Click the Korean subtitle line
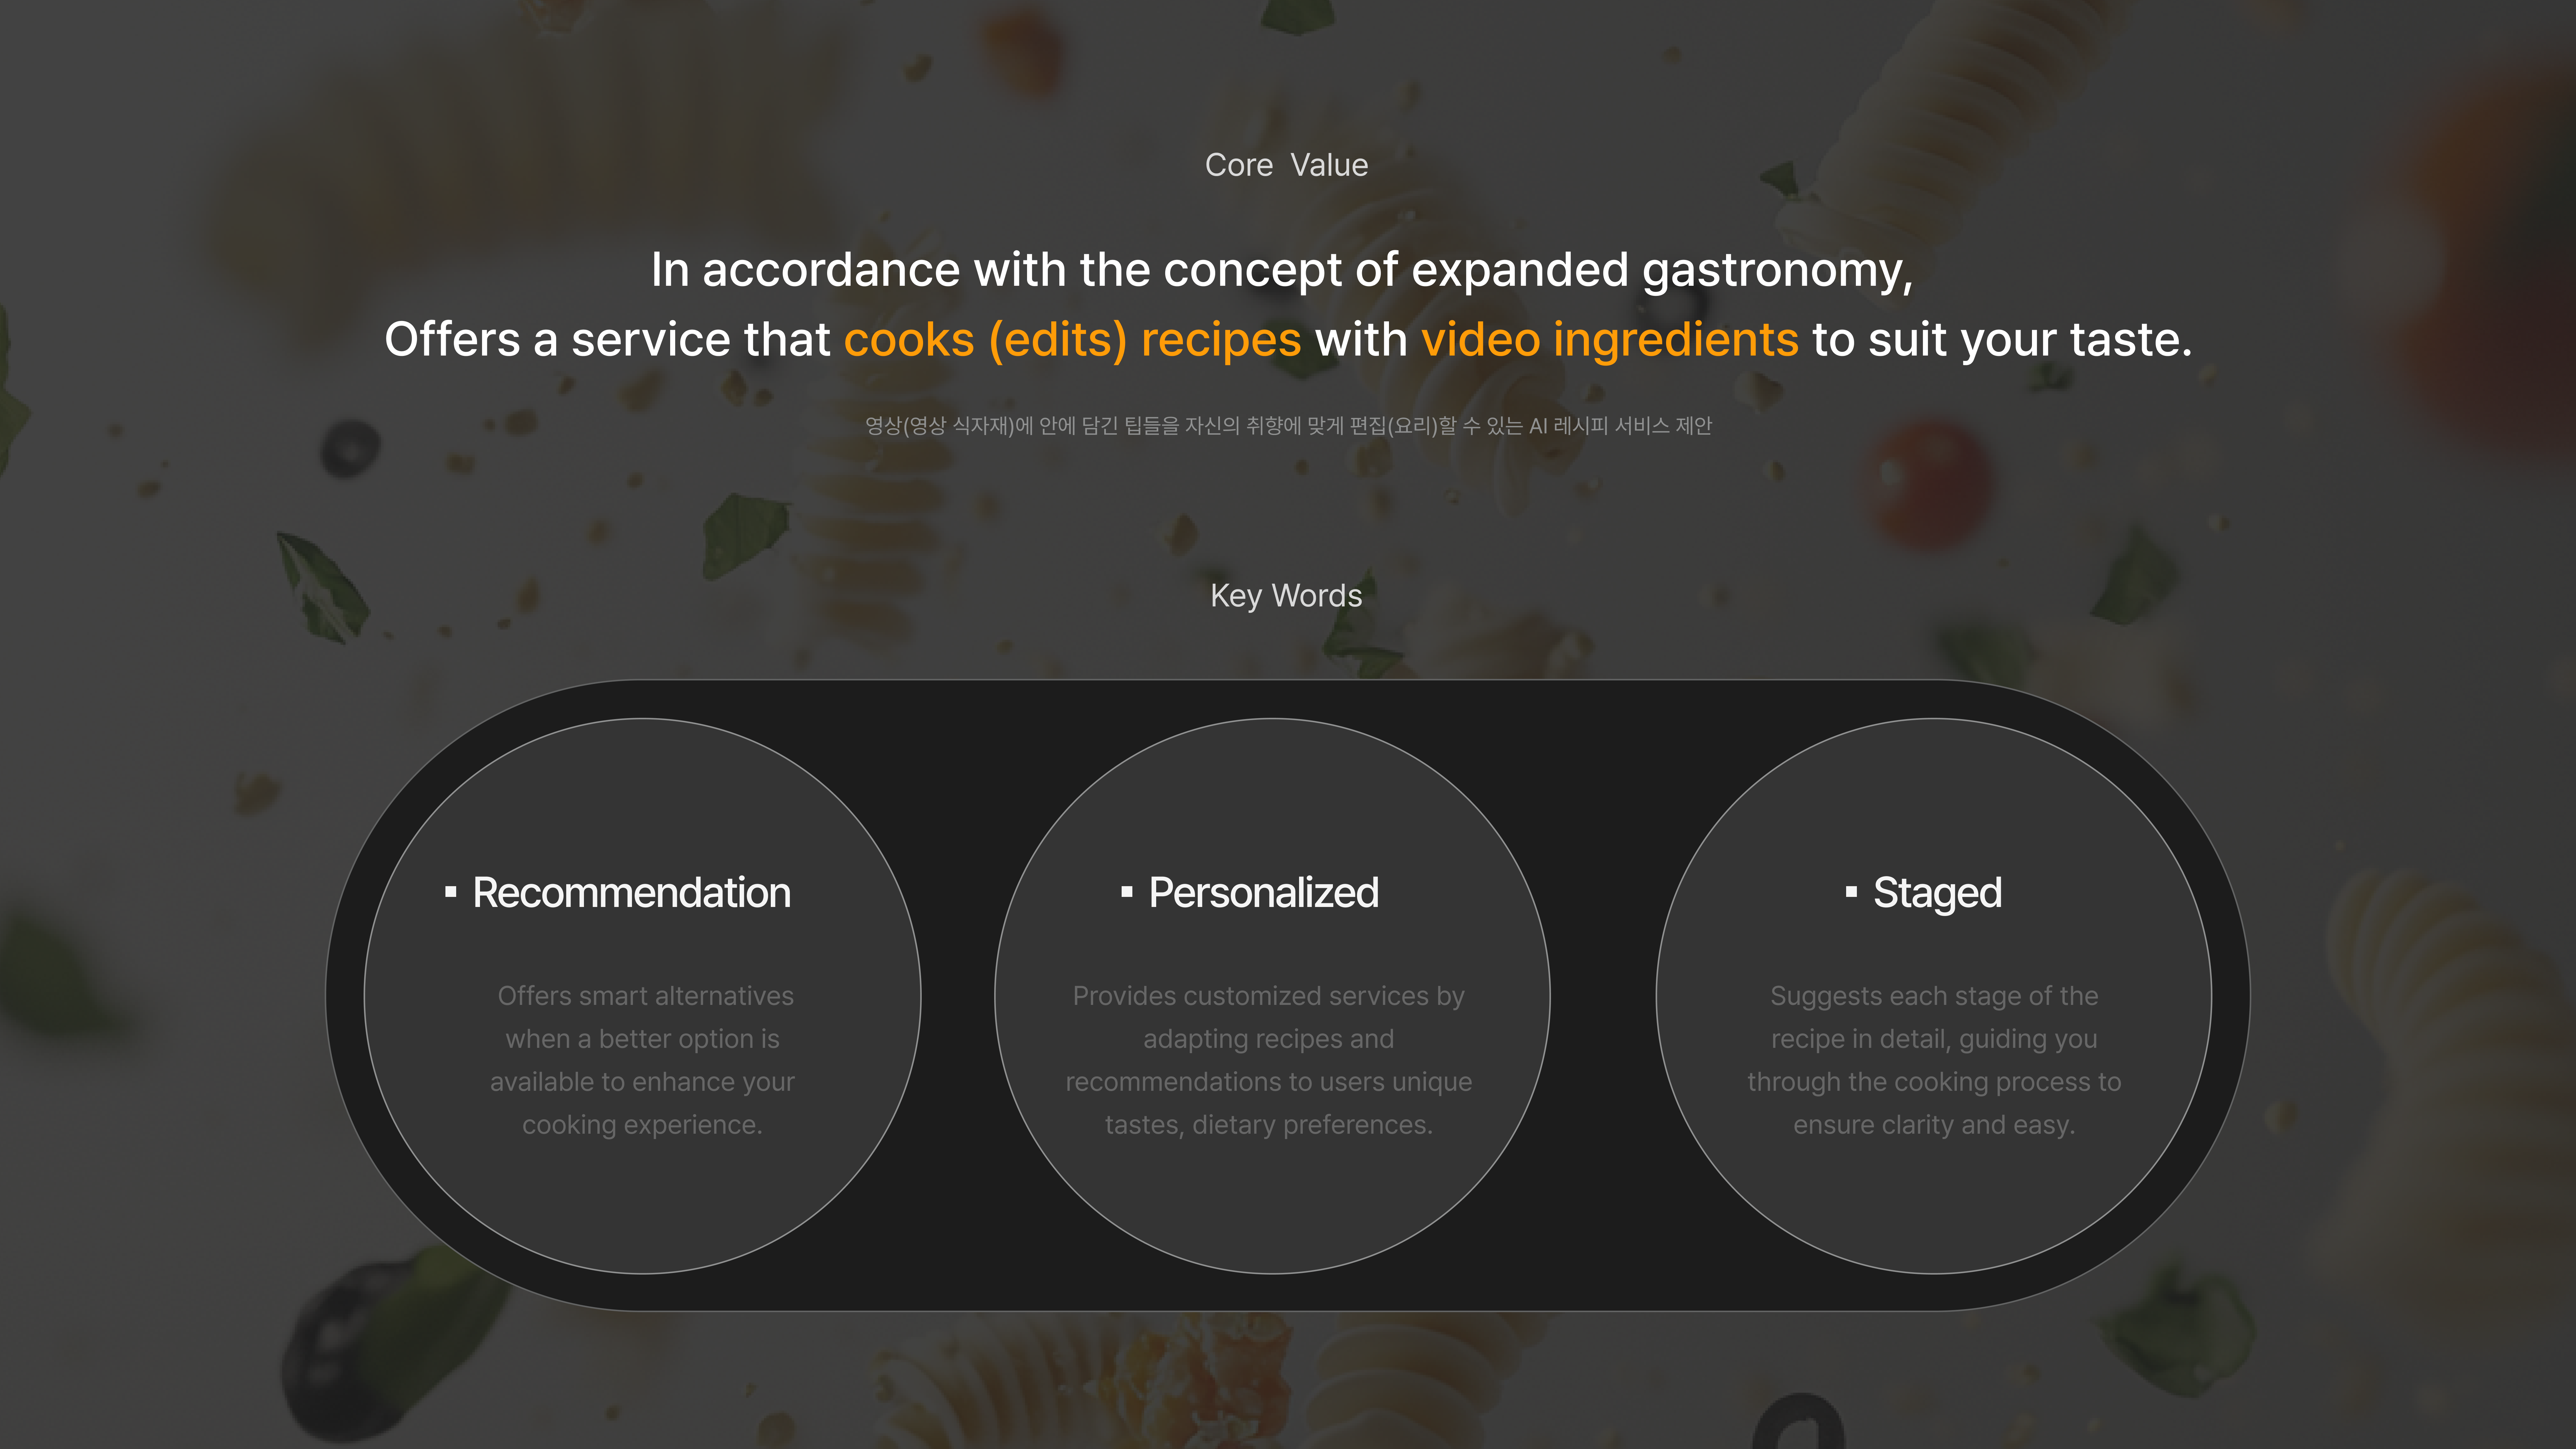Viewport: 2576px width, 1449px height. [x=1288, y=426]
